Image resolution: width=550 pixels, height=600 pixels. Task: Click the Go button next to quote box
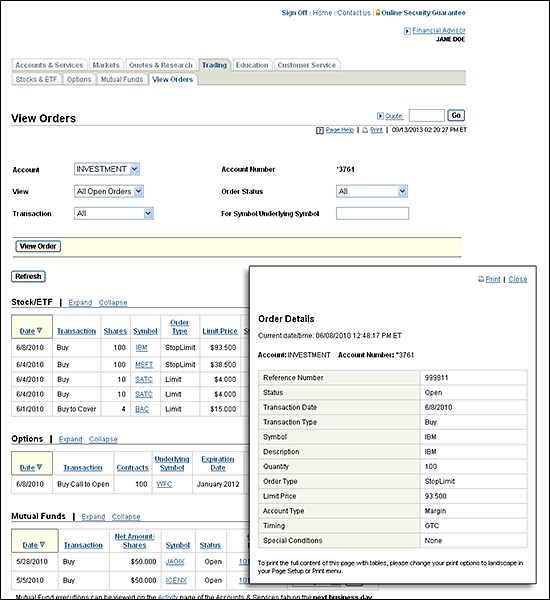(456, 115)
